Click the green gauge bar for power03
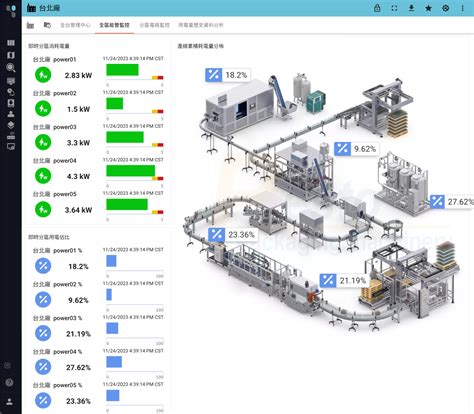This screenshot has height=414, width=474. point(125,137)
